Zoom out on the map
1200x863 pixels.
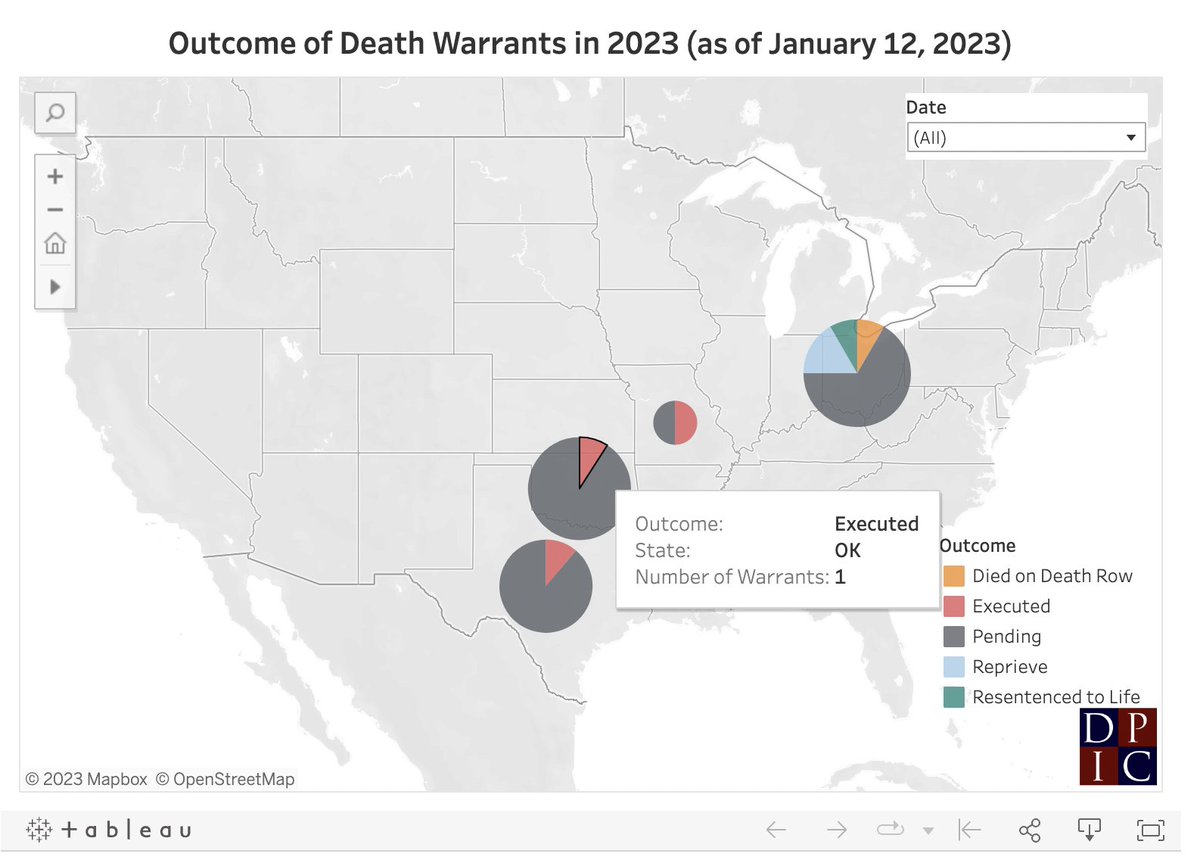(x=55, y=209)
